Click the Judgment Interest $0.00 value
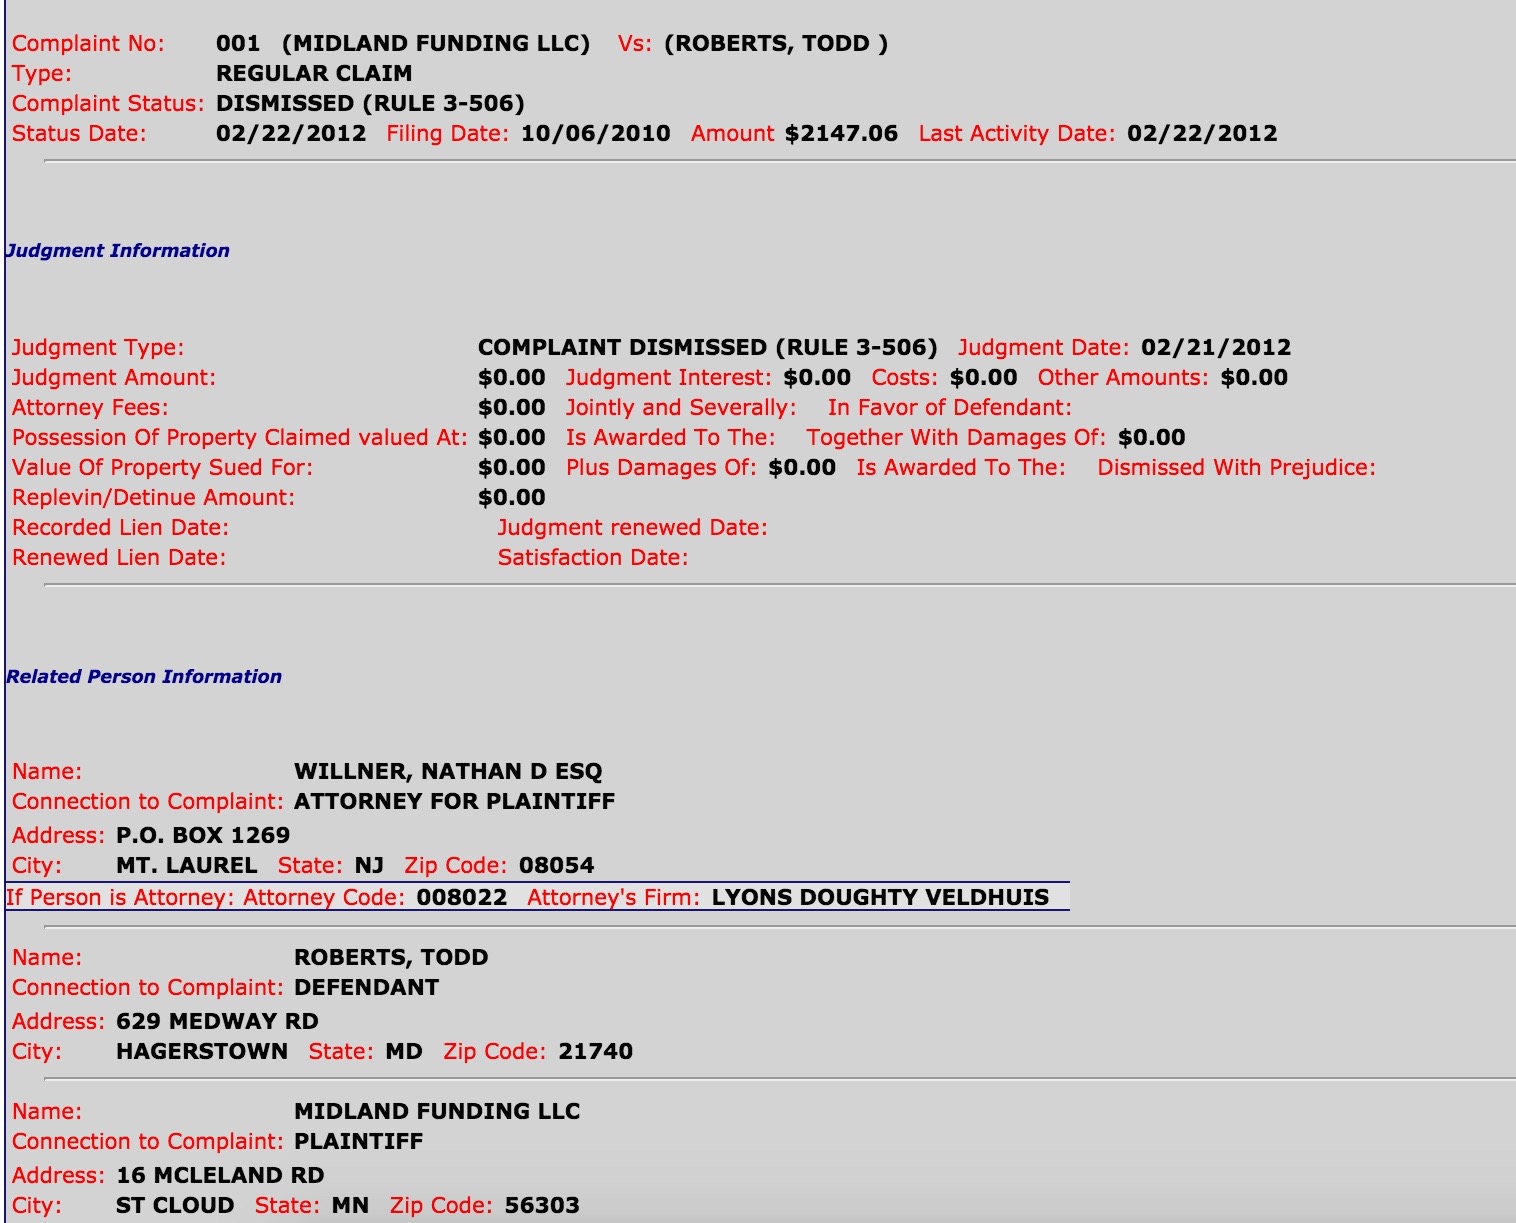The image size is (1516, 1223). tap(817, 378)
